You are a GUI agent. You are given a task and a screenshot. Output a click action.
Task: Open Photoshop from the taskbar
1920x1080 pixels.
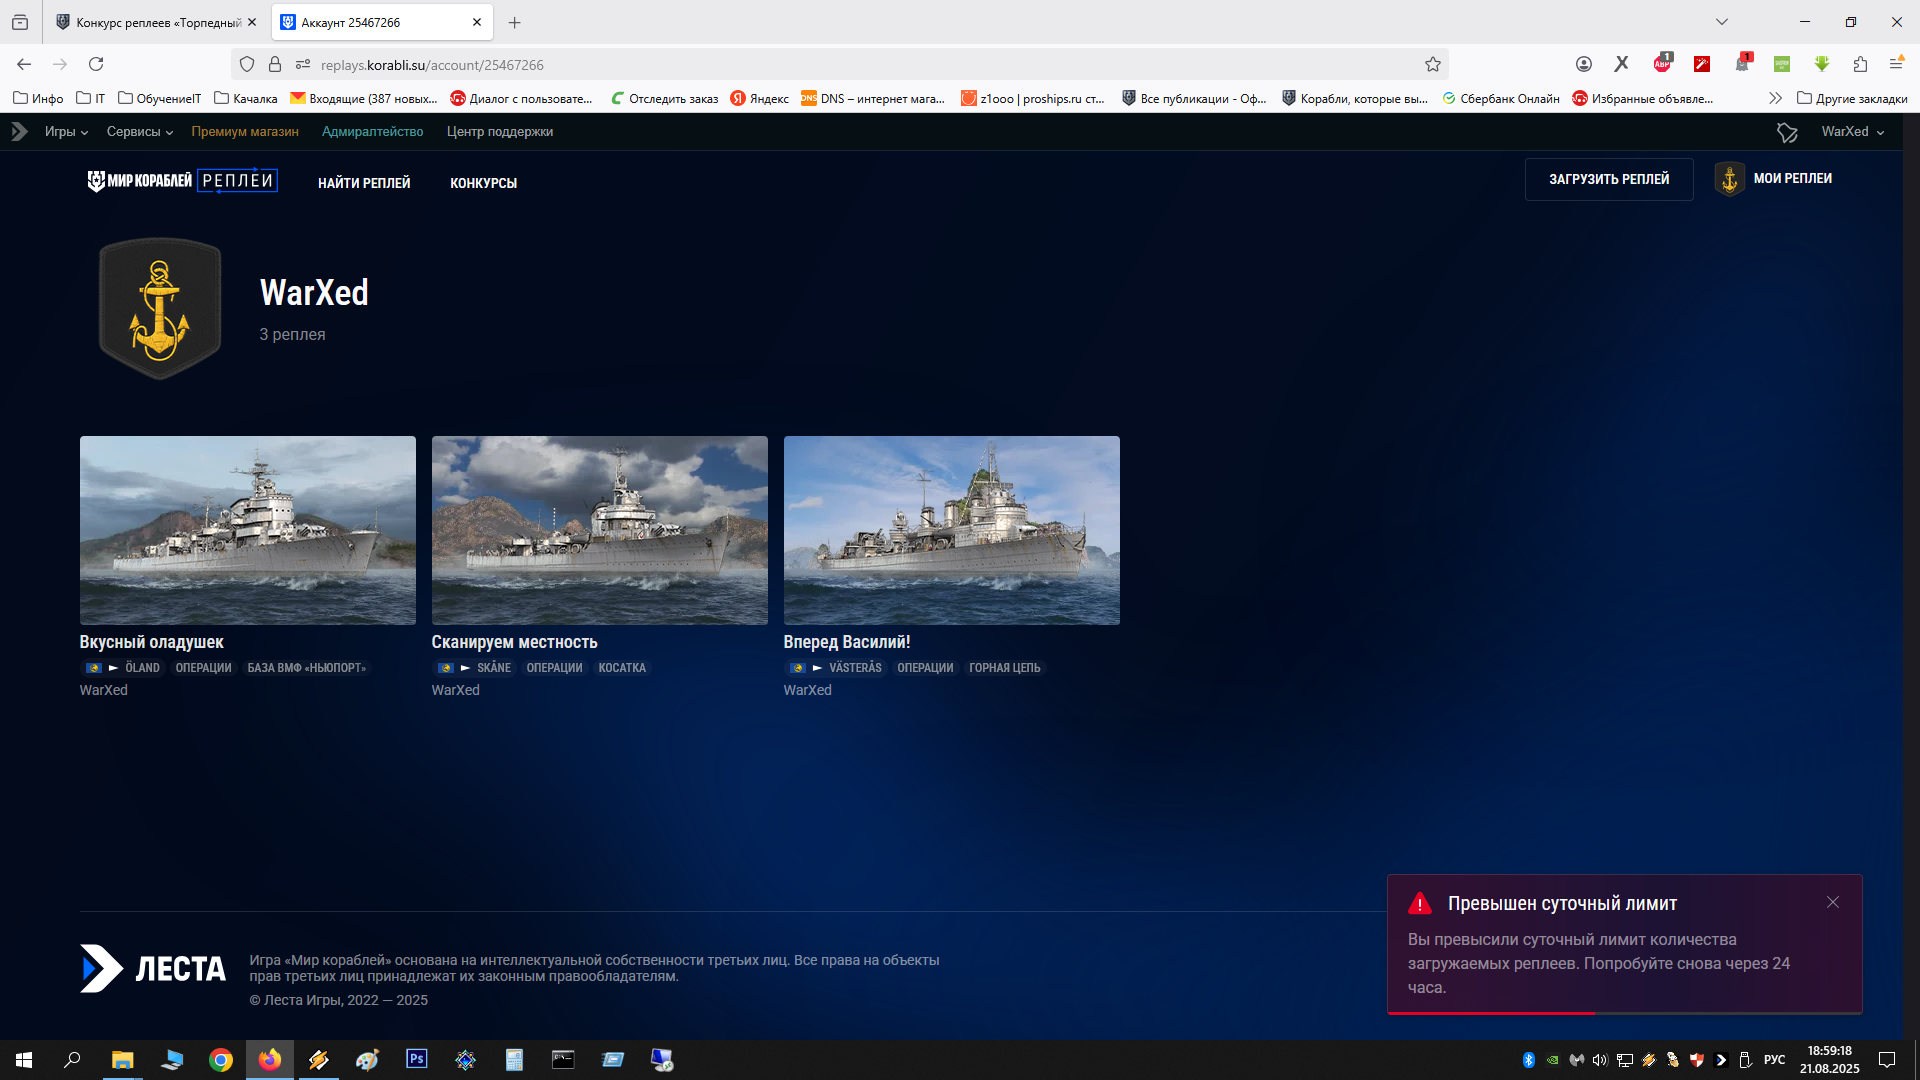(416, 1060)
